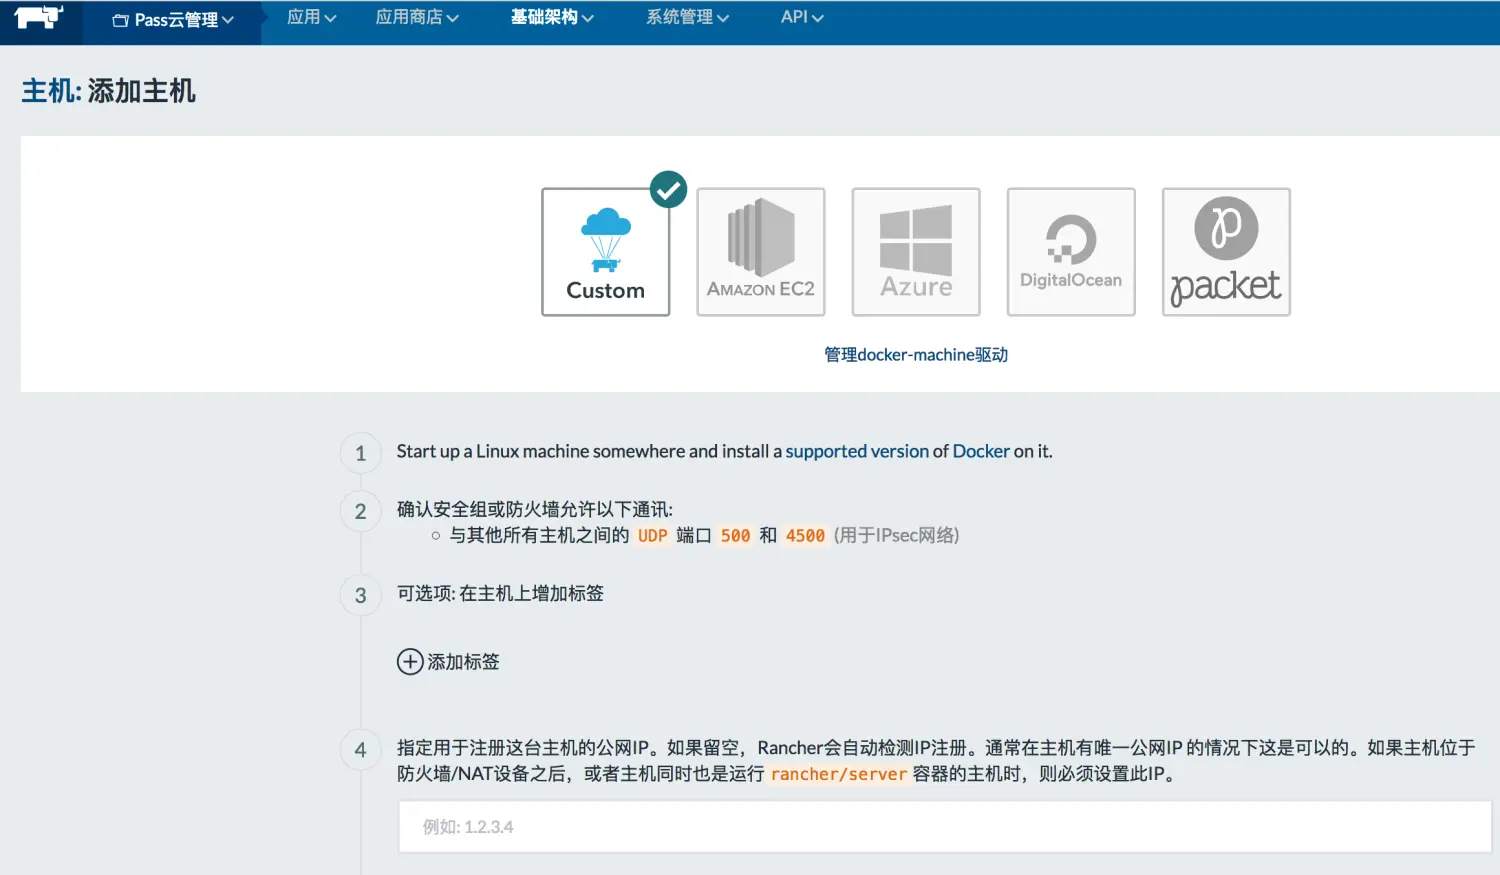Click the 添加标签 plus icon
This screenshot has width=1500, height=875.
coord(410,662)
